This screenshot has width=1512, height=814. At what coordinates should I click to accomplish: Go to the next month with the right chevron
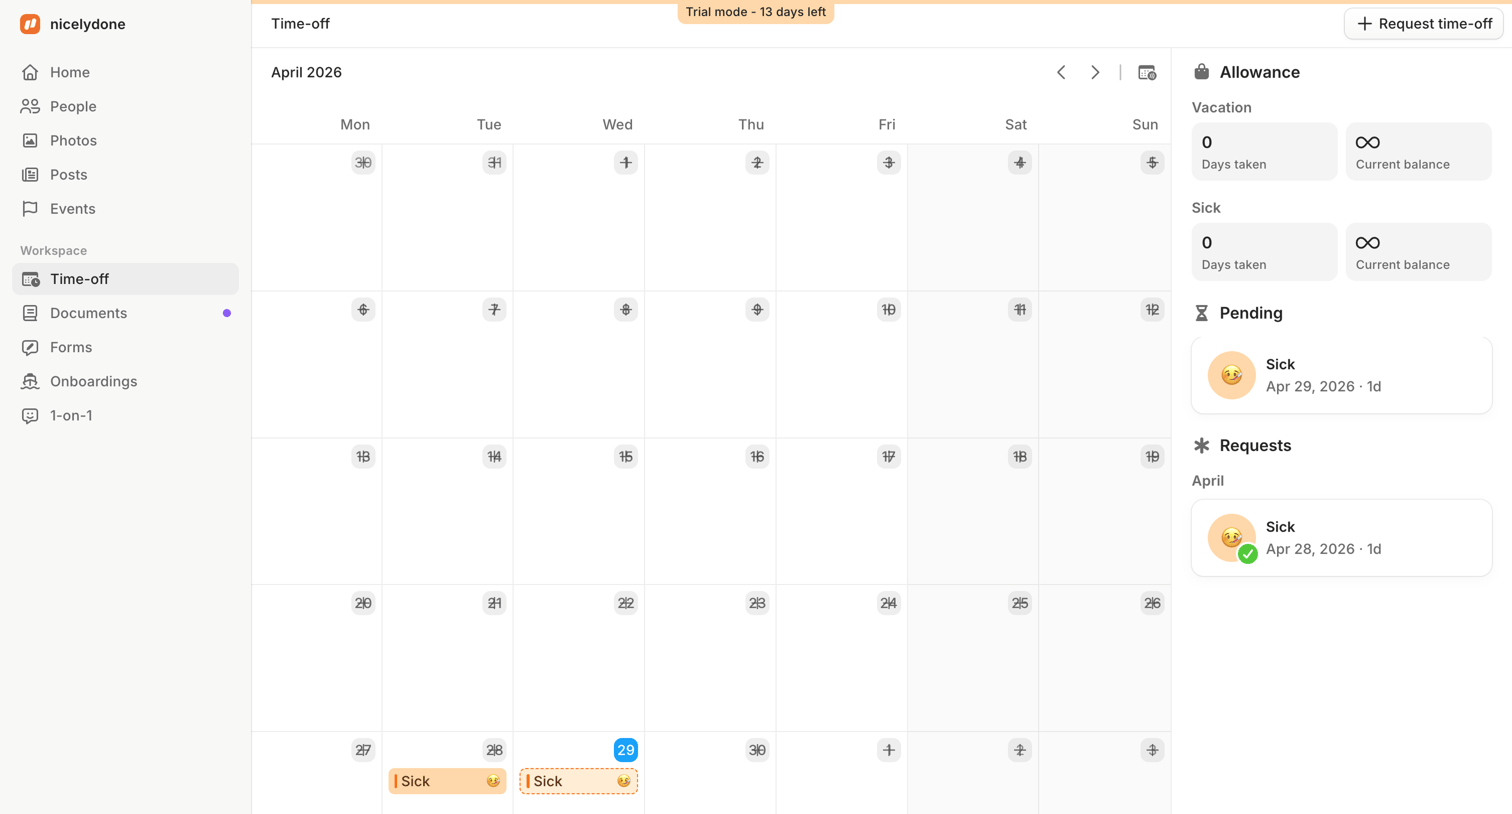(x=1095, y=72)
